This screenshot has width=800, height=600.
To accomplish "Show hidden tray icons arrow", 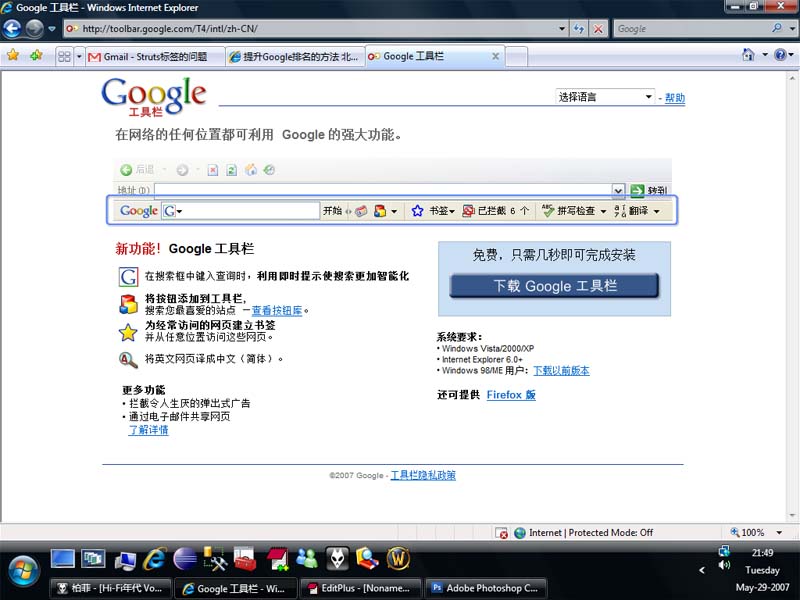I will (702, 570).
